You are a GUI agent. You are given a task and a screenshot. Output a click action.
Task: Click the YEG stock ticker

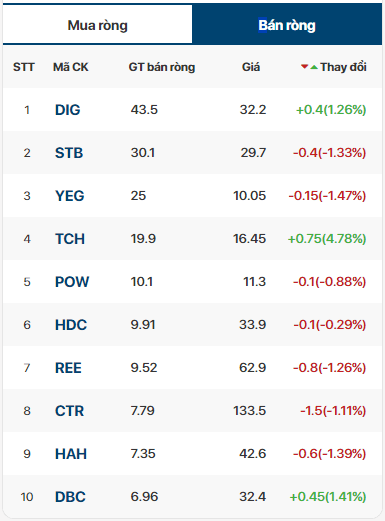[70, 196]
